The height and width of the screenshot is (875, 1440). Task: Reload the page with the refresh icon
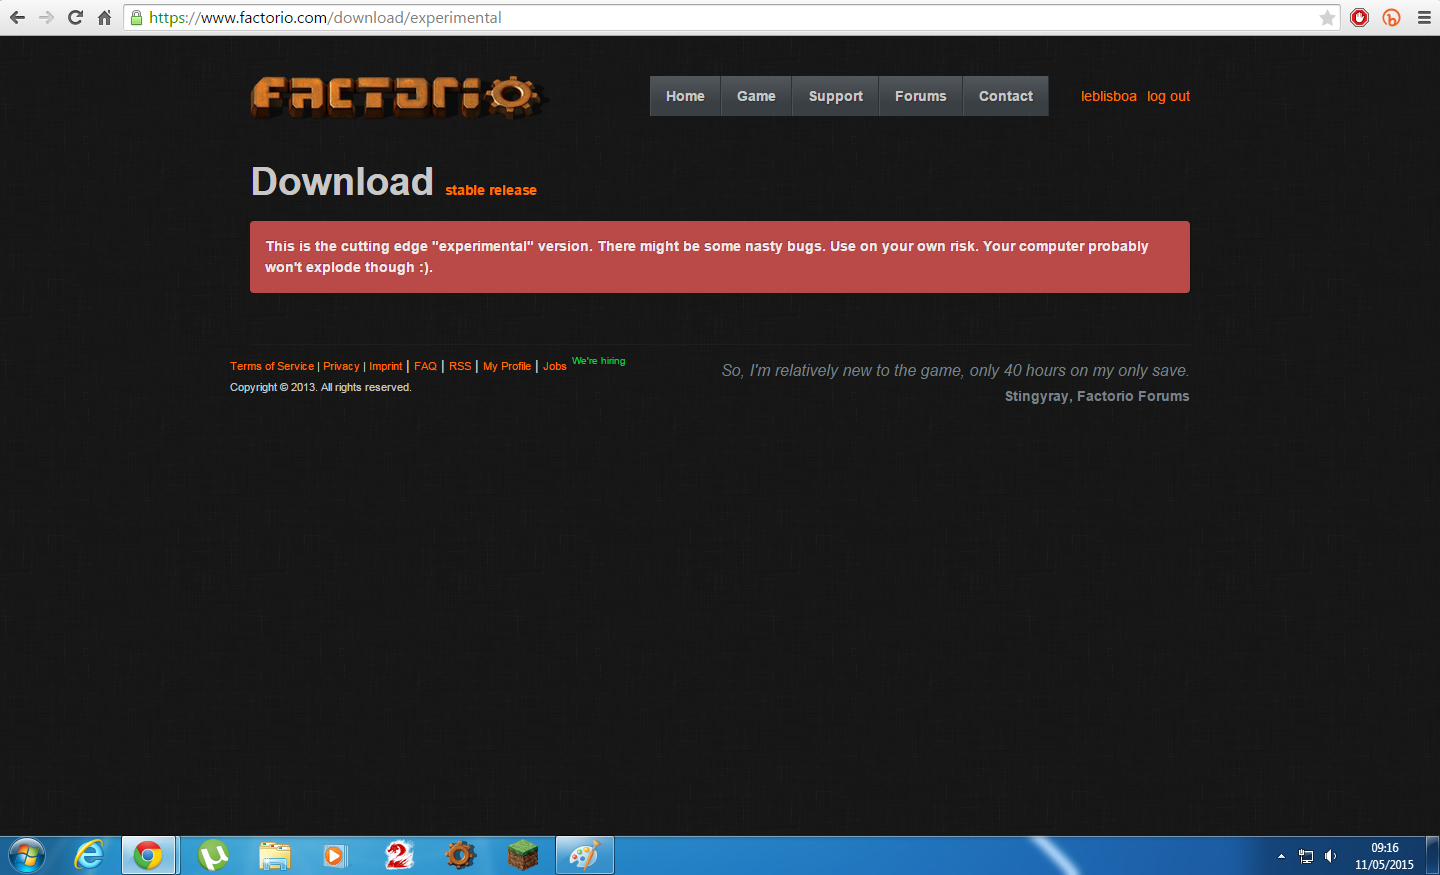(75, 17)
